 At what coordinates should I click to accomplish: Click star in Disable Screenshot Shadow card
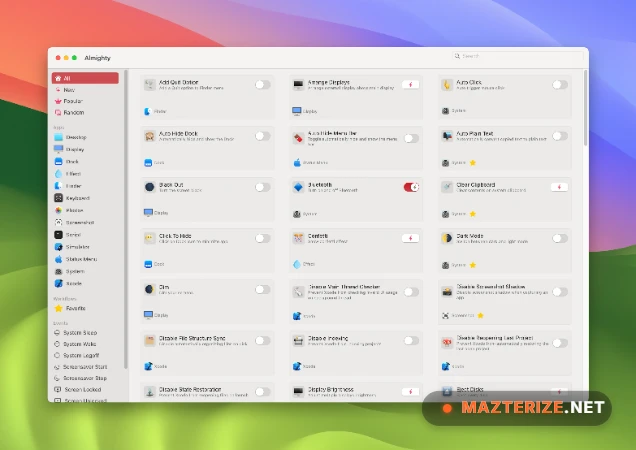point(480,315)
